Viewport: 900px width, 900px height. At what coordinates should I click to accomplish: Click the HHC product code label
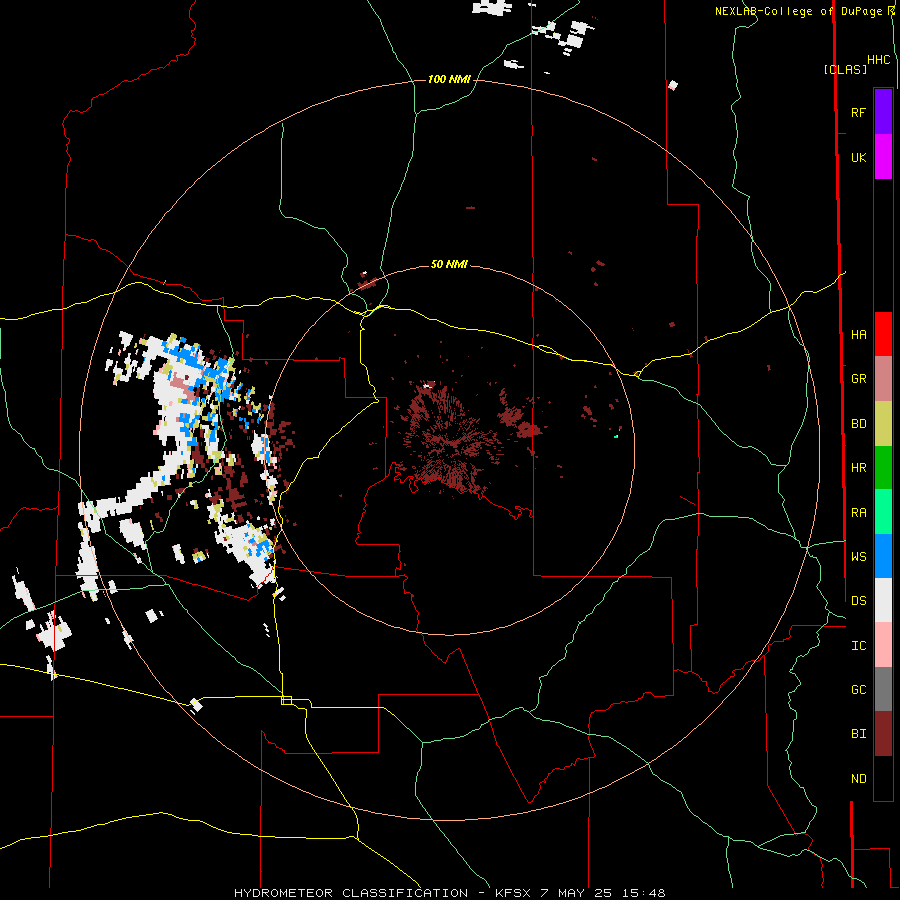[x=878, y=60]
